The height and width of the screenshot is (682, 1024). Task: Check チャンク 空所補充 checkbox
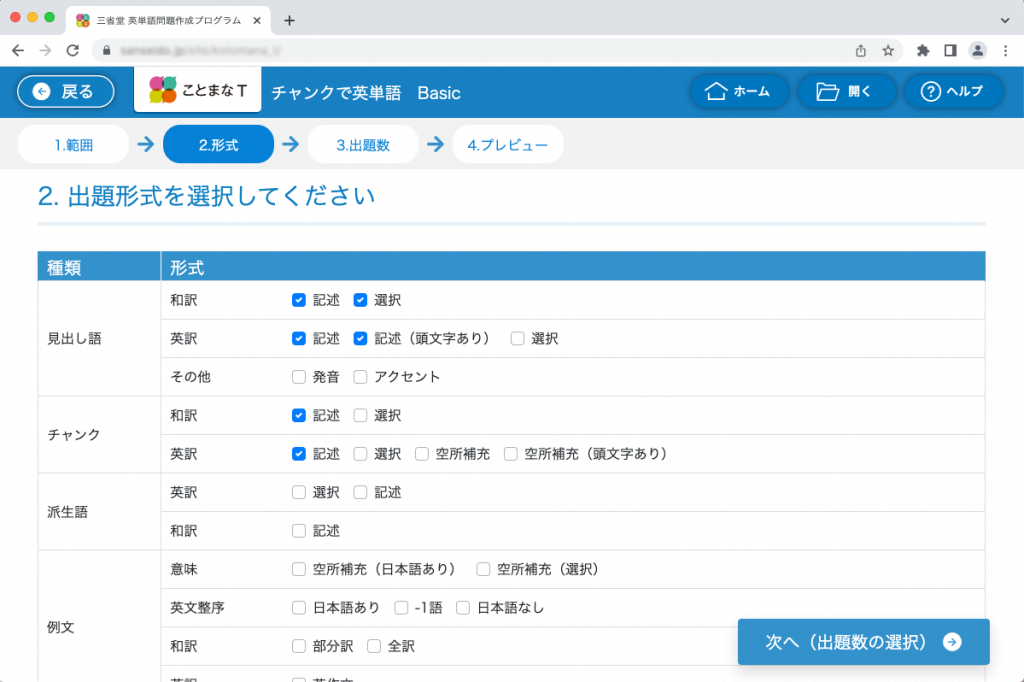pos(422,454)
